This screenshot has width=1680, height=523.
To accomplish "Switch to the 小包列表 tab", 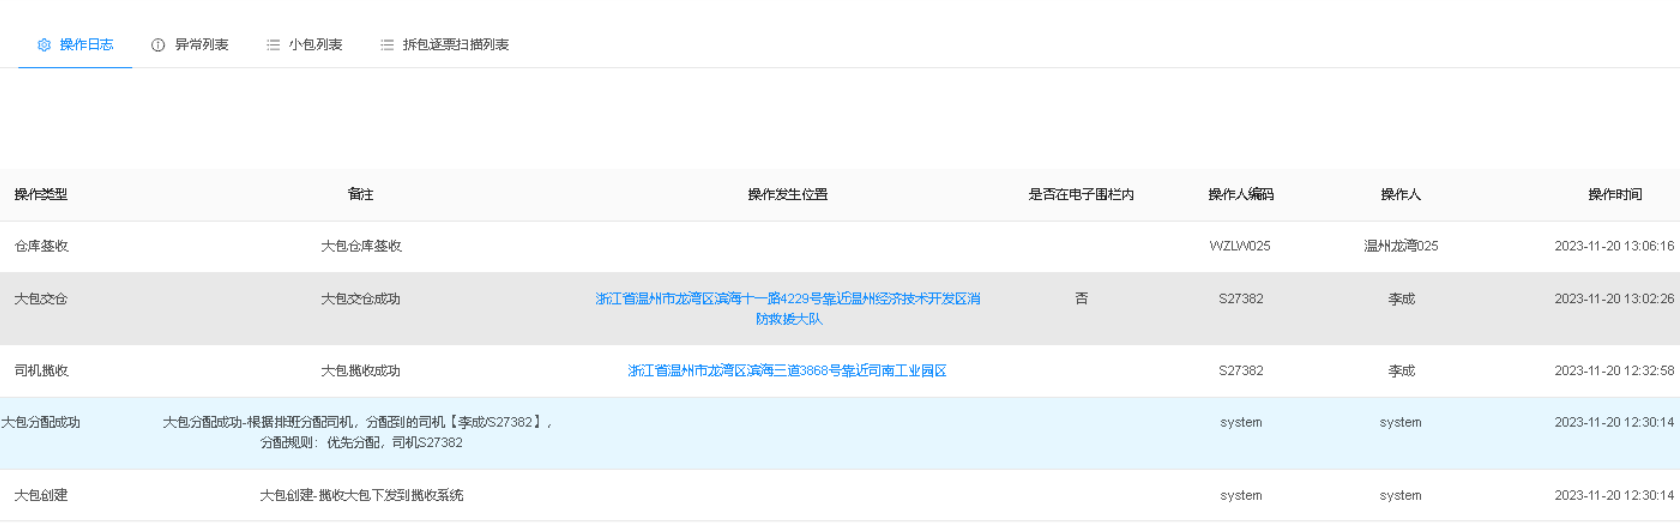I will (x=304, y=45).
